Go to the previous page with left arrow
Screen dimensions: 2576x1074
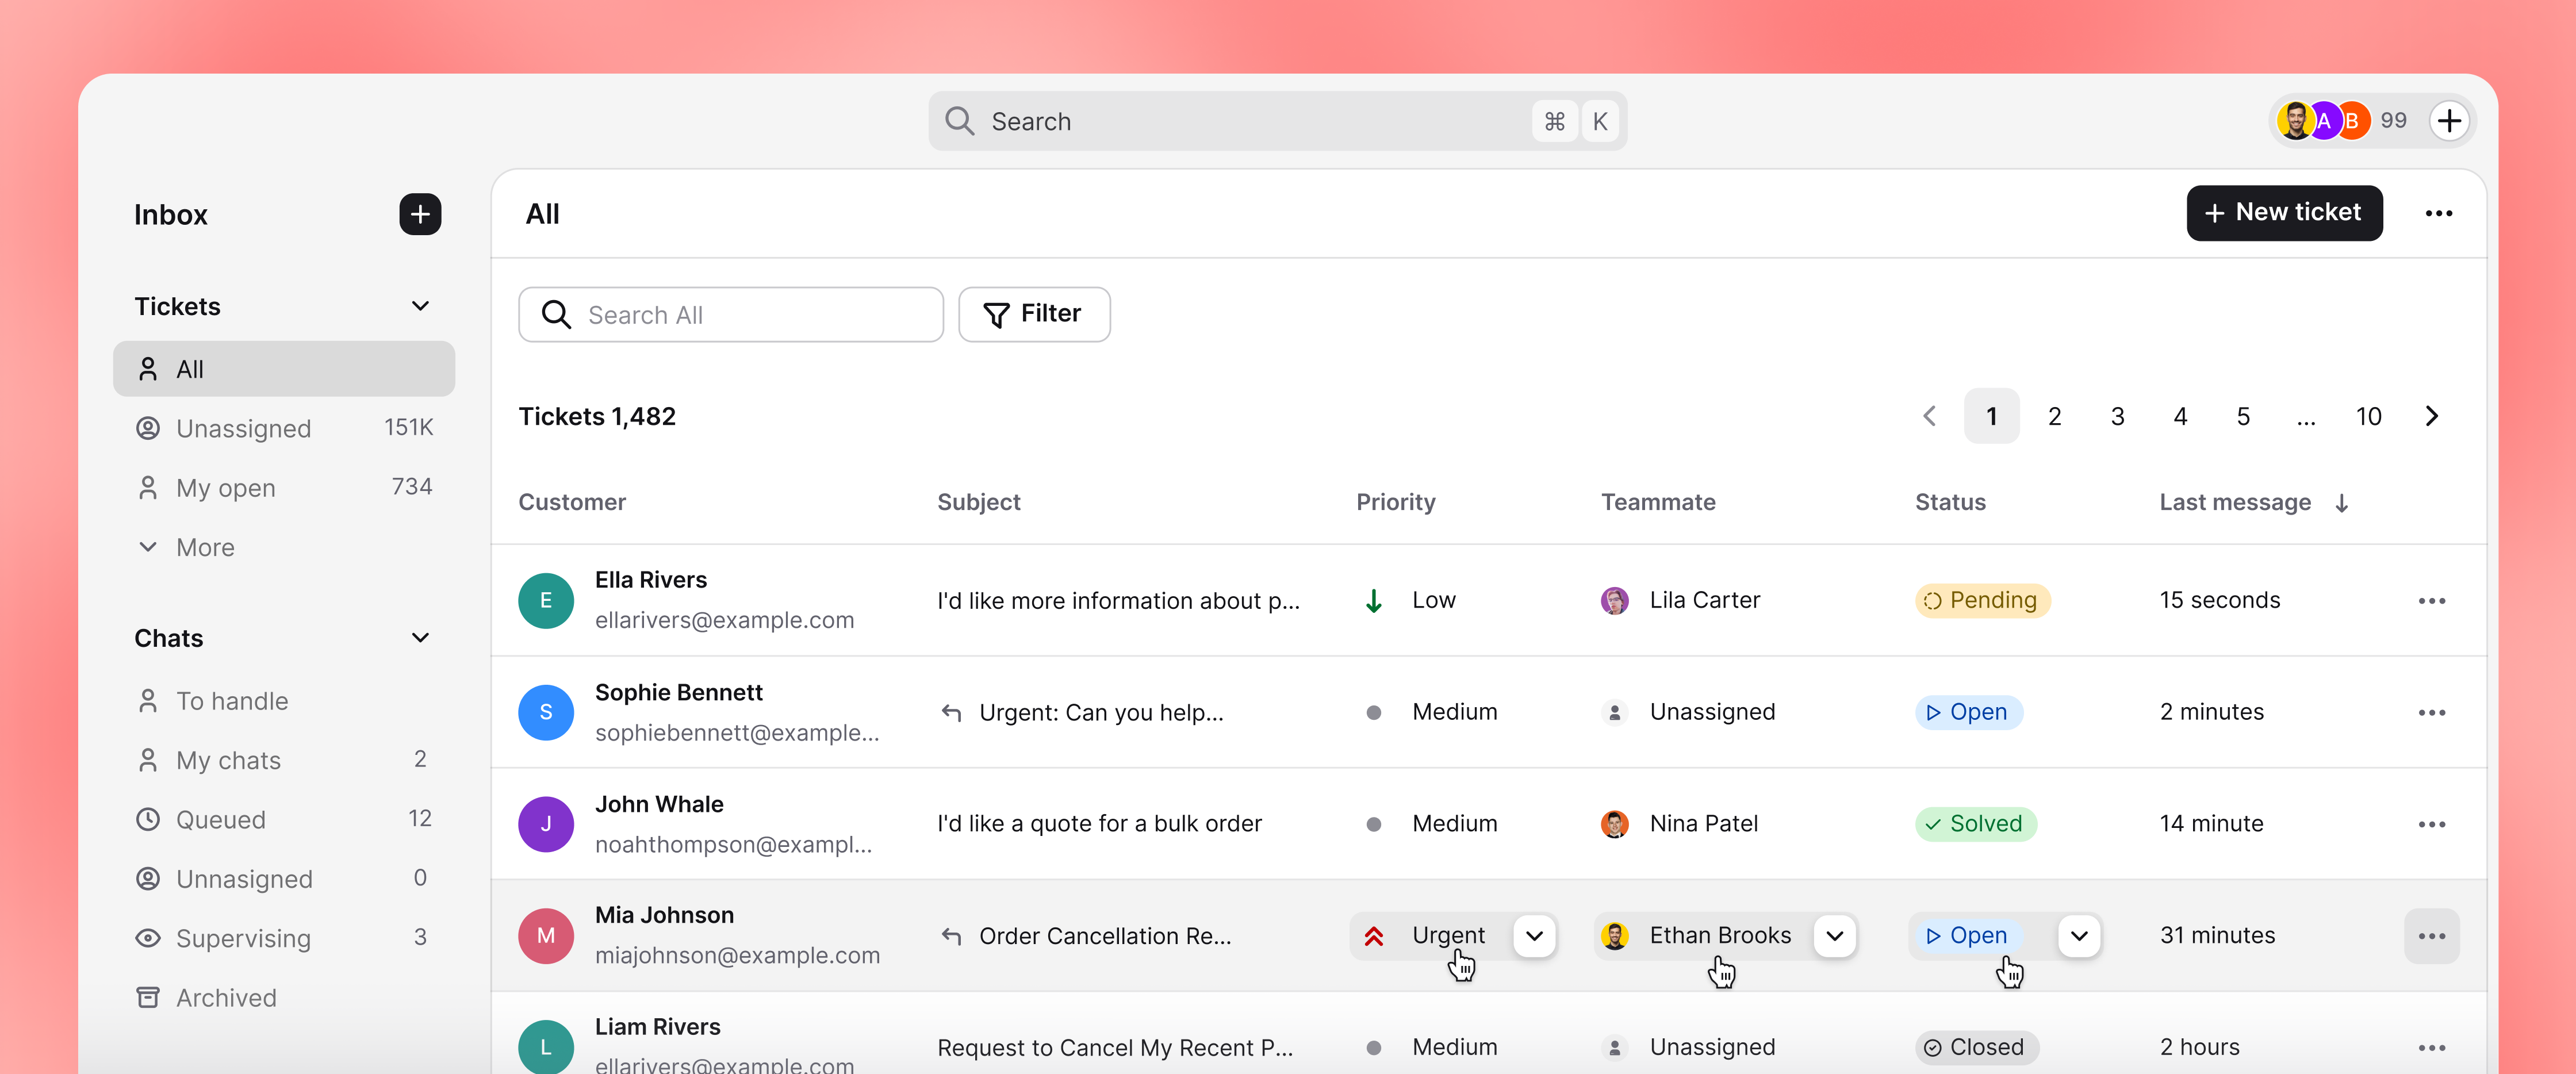pyautogui.click(x=1929, y=416)
